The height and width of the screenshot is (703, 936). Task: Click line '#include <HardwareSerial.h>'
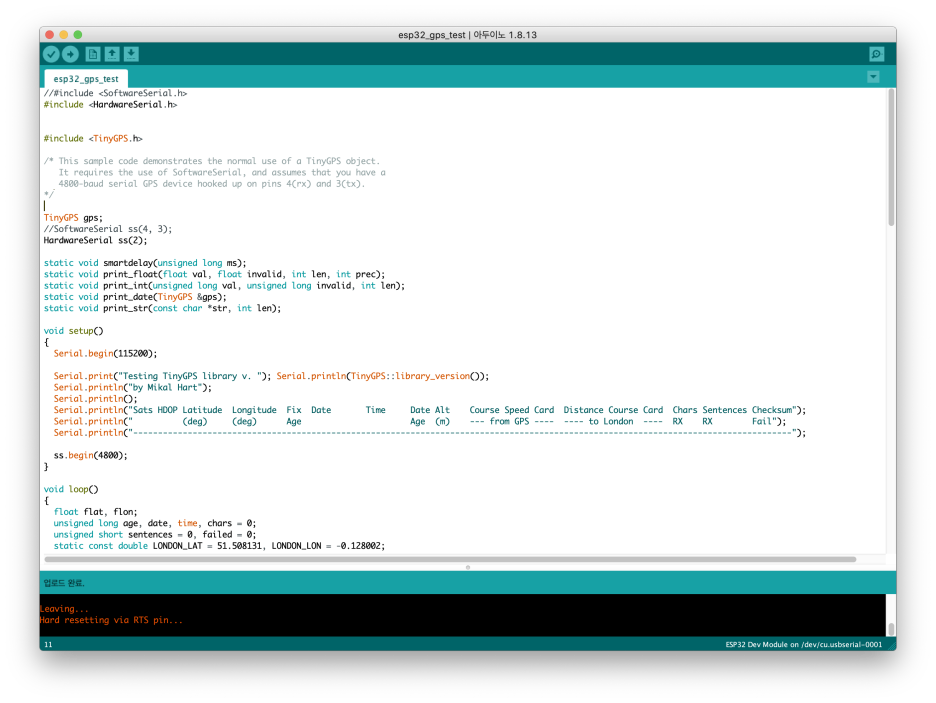tap(110, 104)
